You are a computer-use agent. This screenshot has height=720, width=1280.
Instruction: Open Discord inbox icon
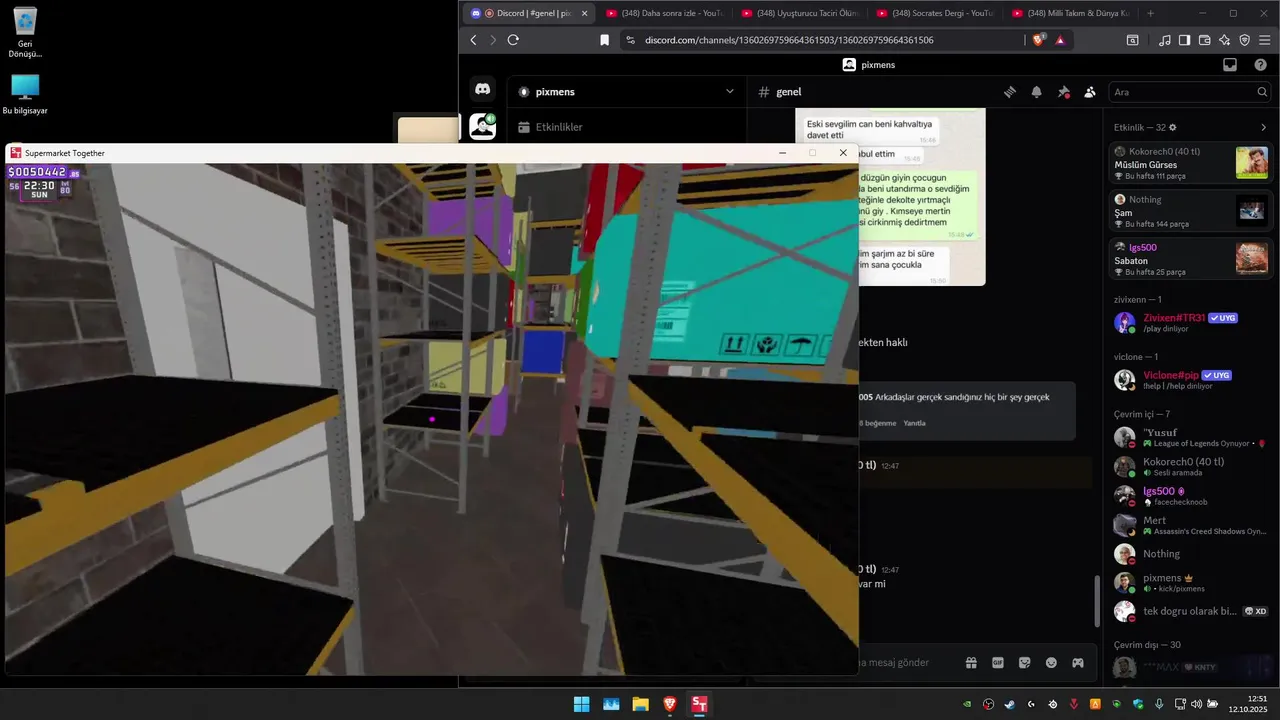tap(1230, 65)
